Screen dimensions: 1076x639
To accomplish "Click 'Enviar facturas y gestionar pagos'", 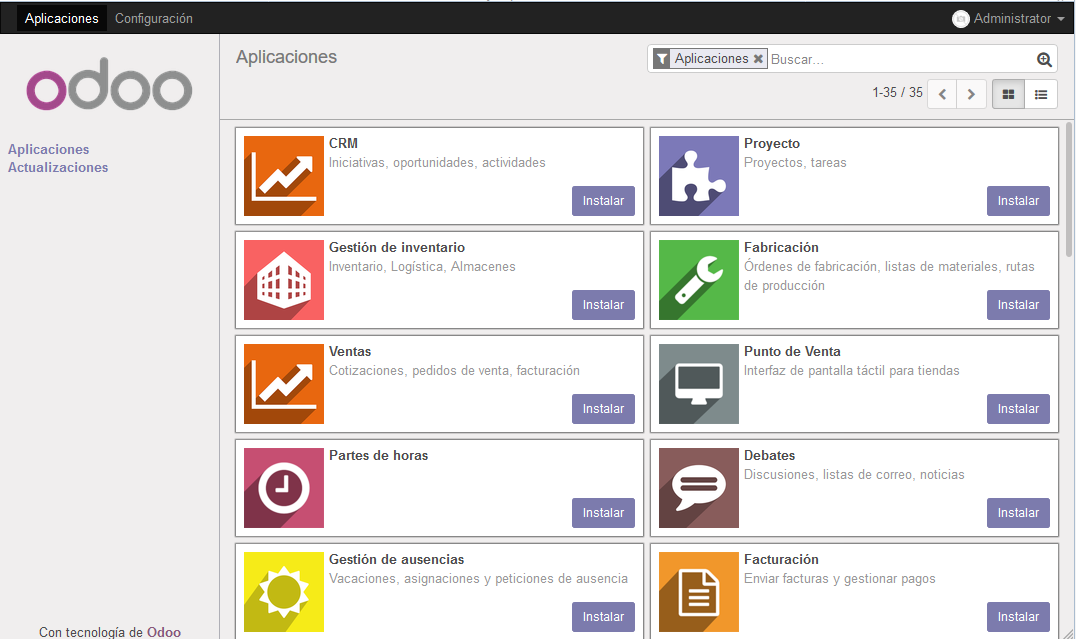I will tap(839, 579).
